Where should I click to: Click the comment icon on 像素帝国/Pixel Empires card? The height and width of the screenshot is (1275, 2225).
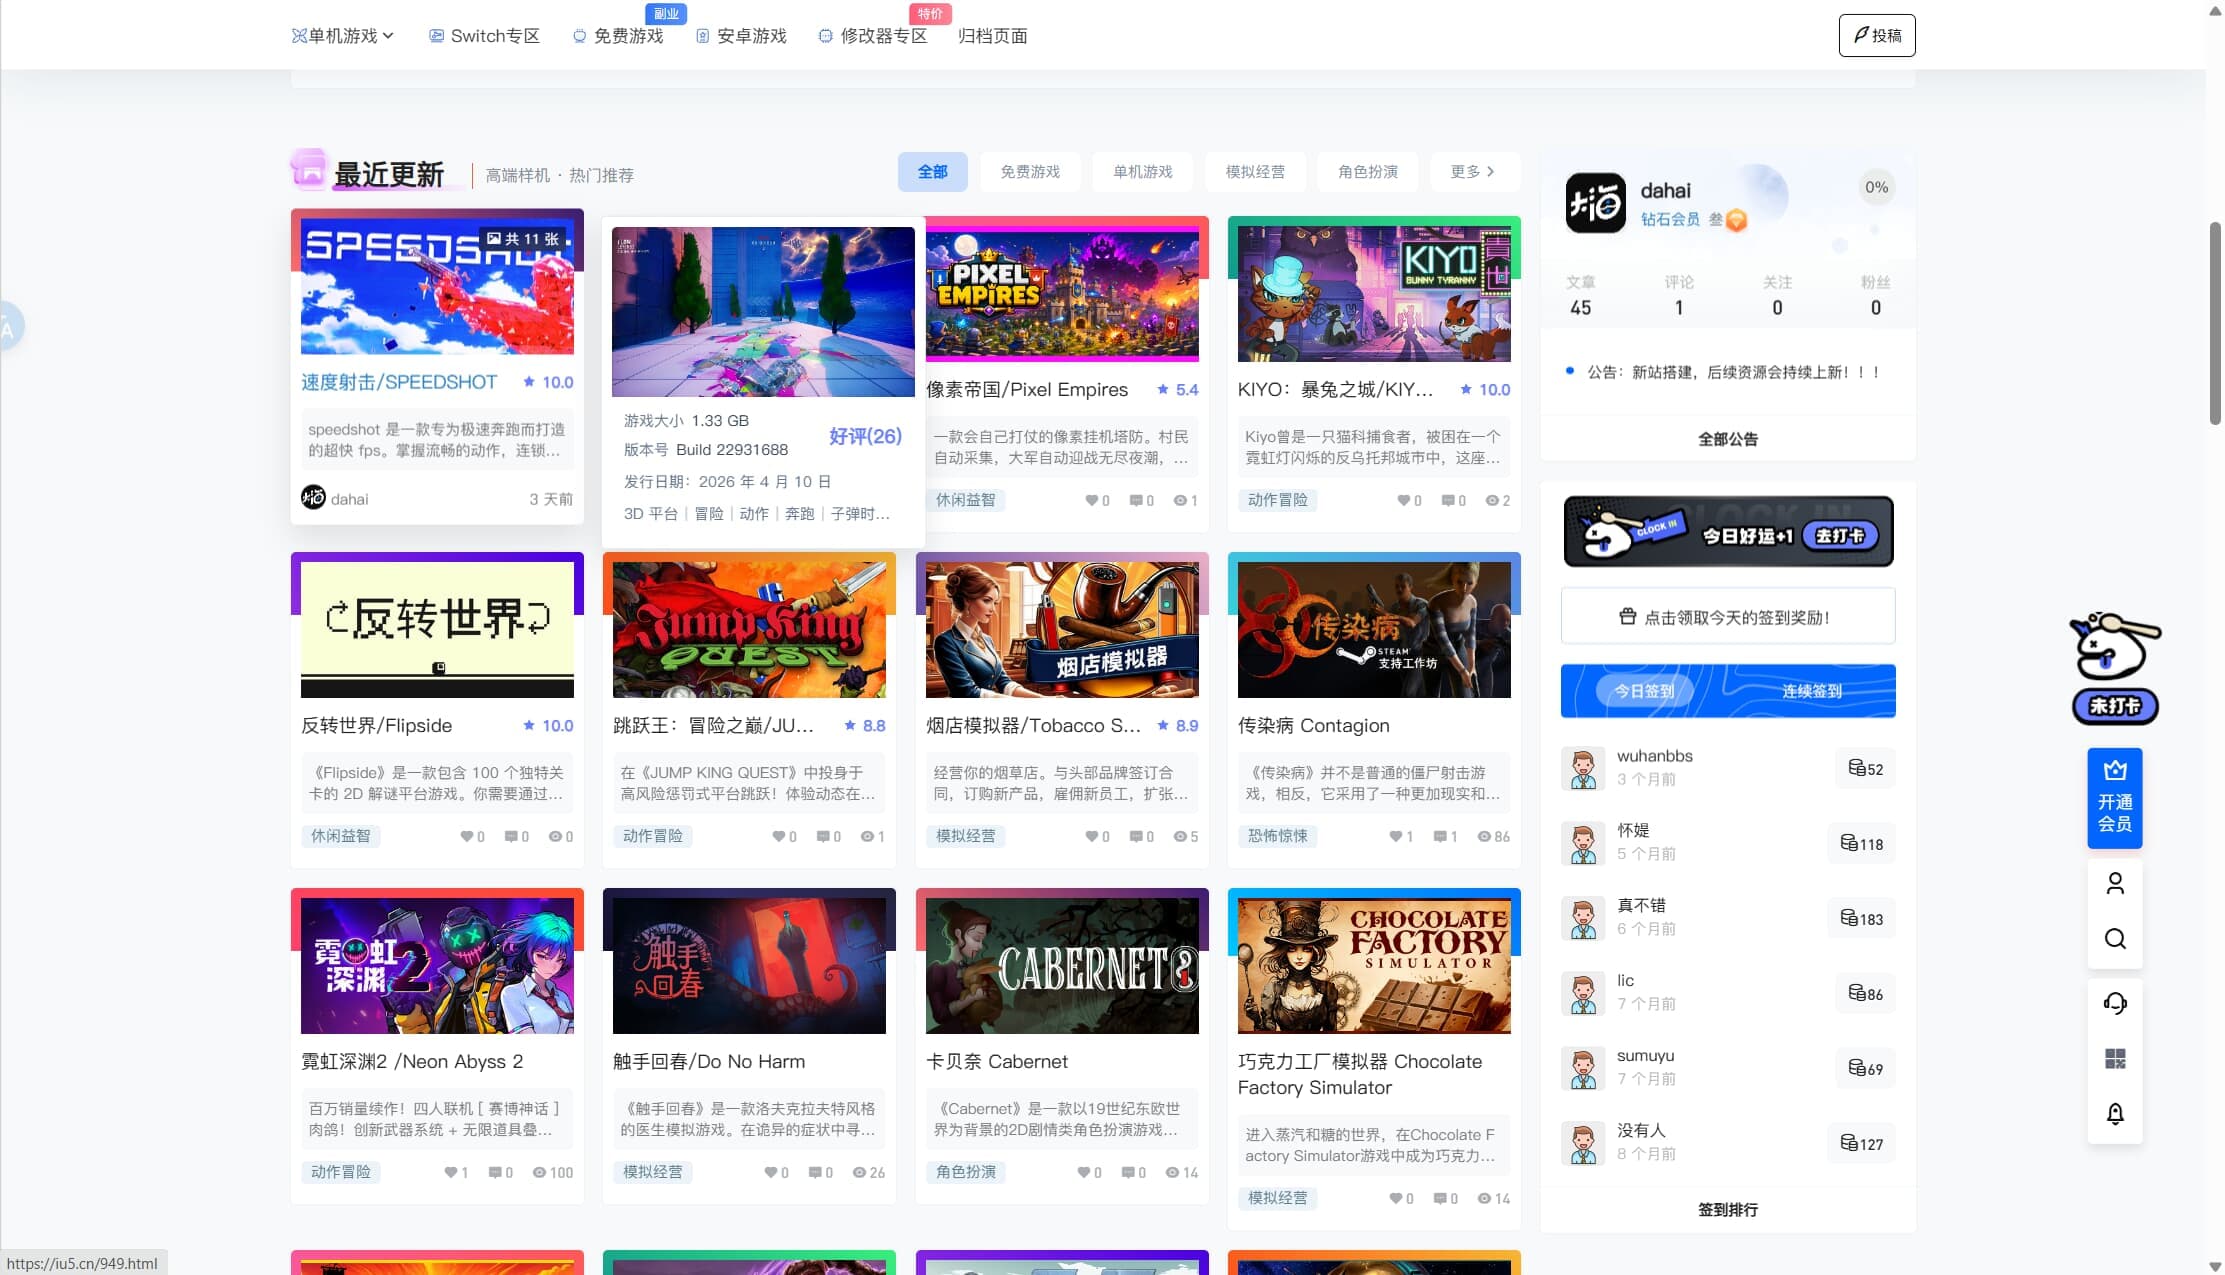click(x=1136, y=500)
